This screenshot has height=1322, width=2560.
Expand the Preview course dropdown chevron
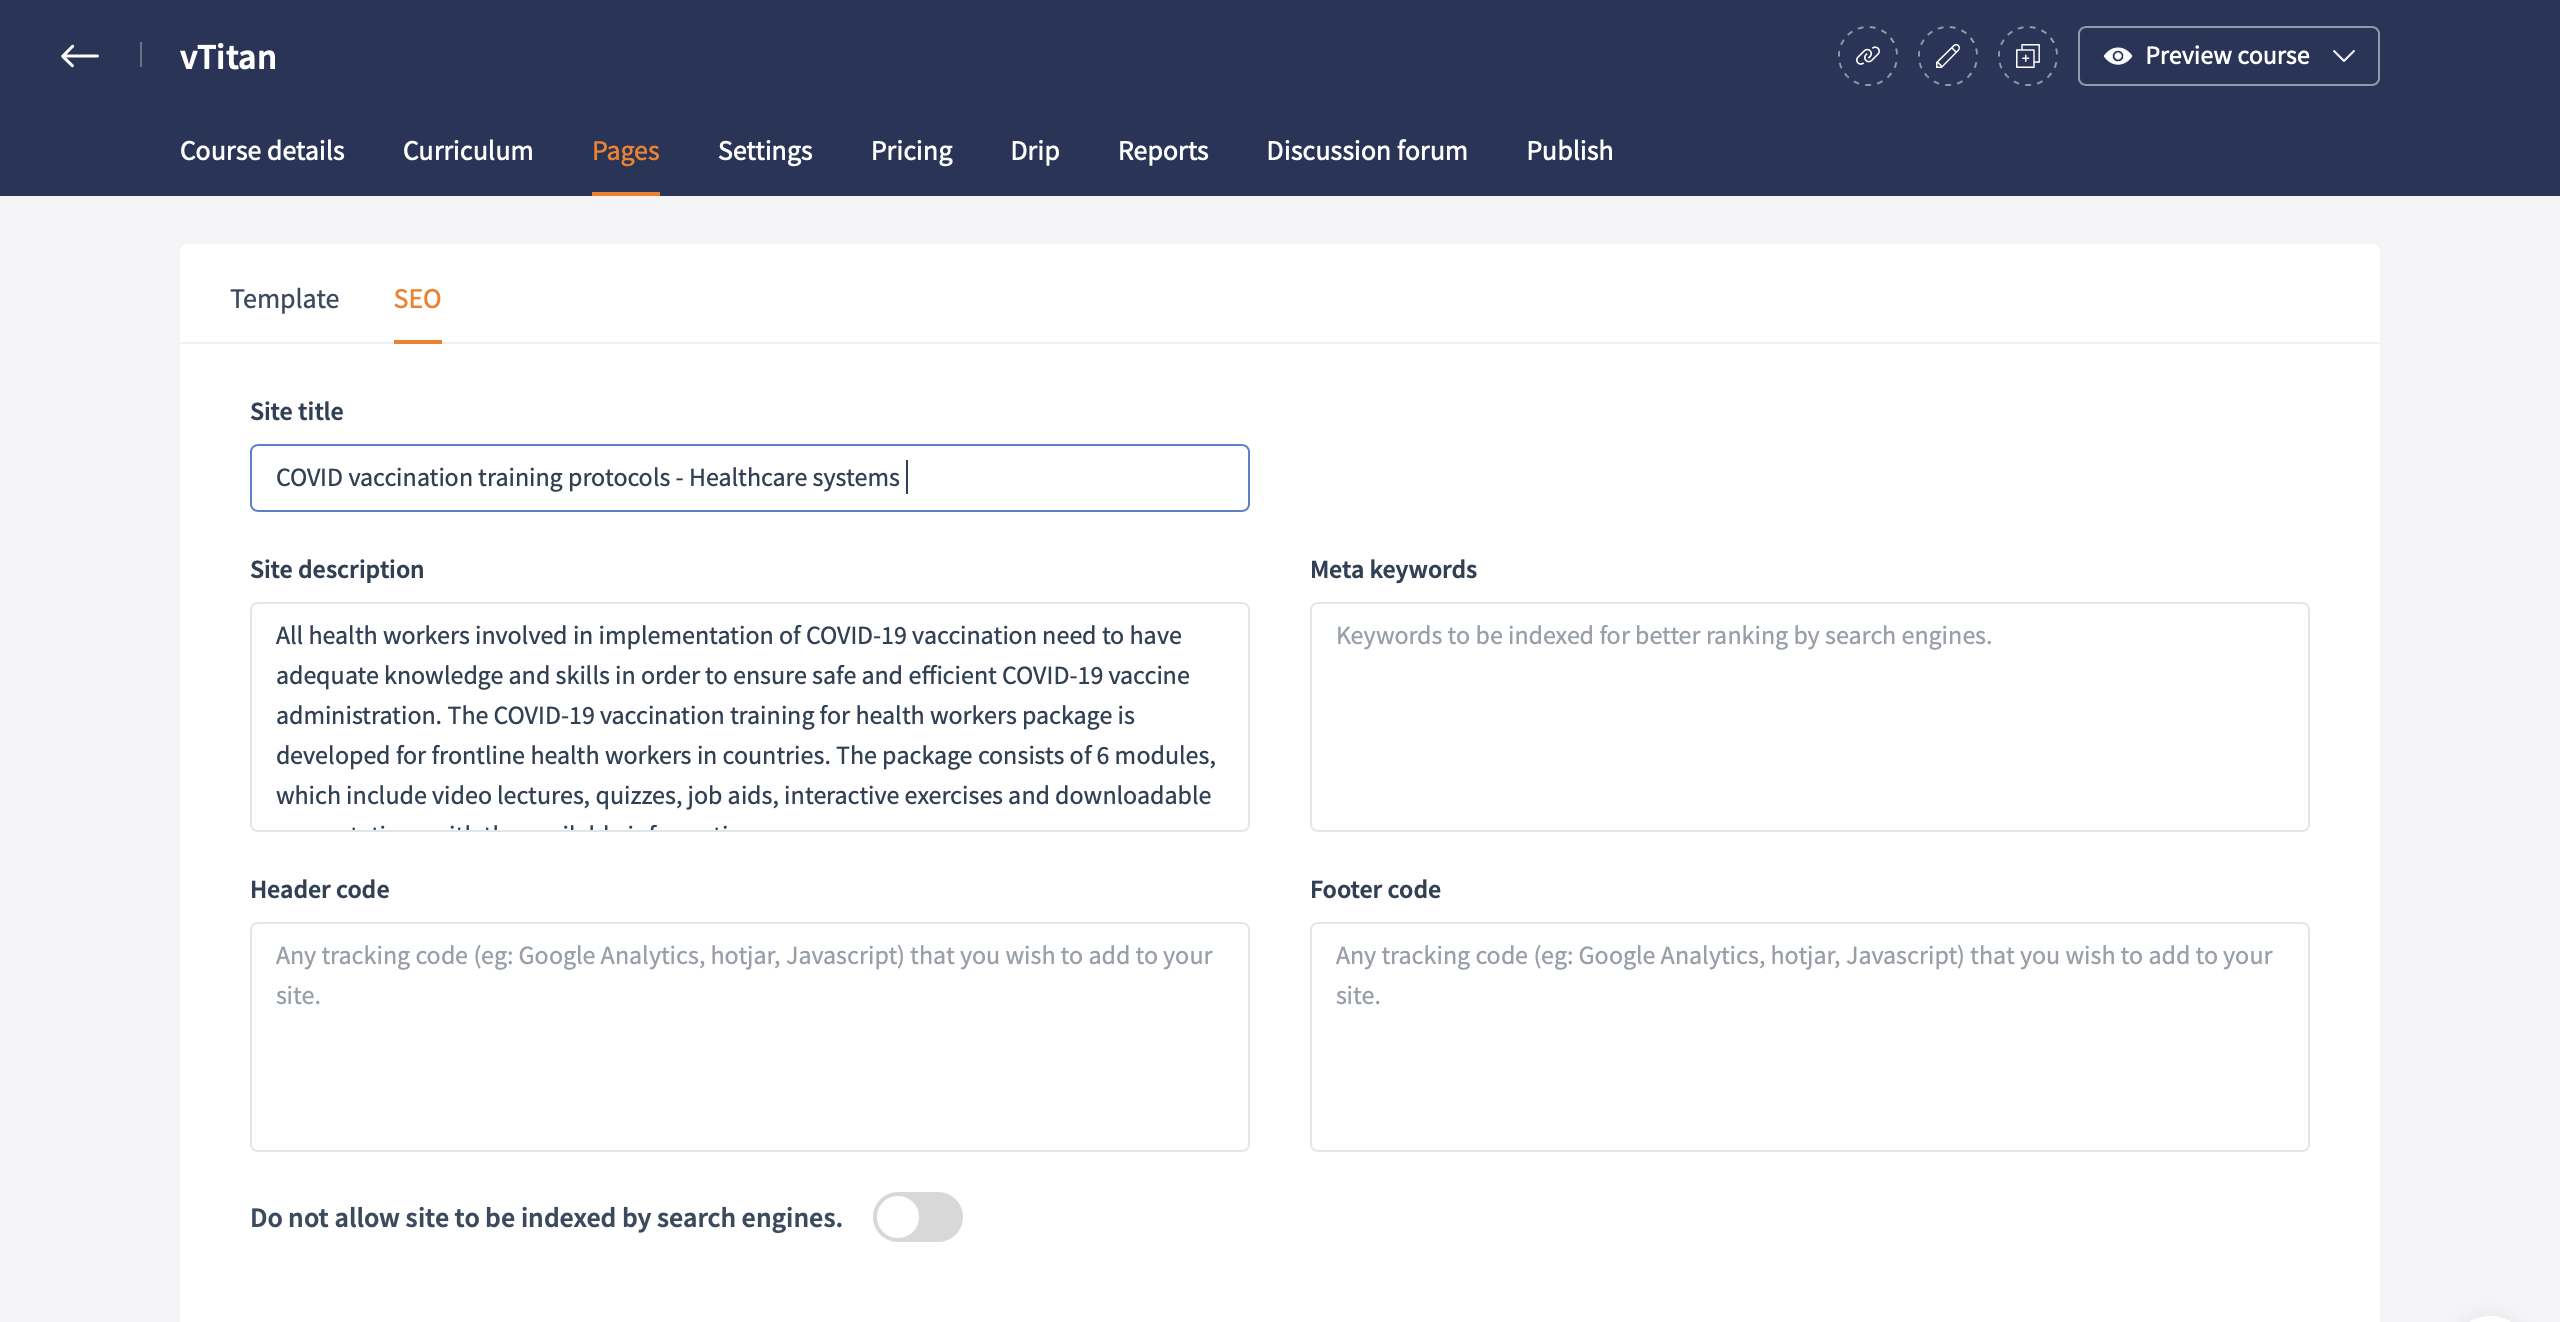click(x=2344, y=56)
